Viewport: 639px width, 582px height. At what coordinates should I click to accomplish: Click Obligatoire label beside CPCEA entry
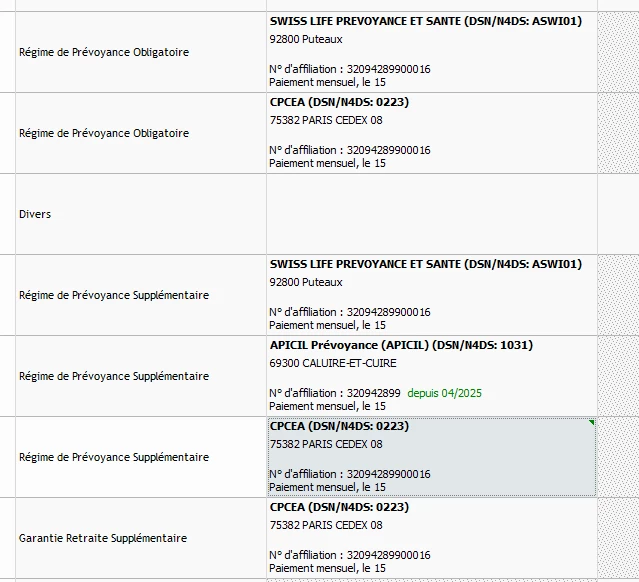pyautogui.click(x=104, y=133)
